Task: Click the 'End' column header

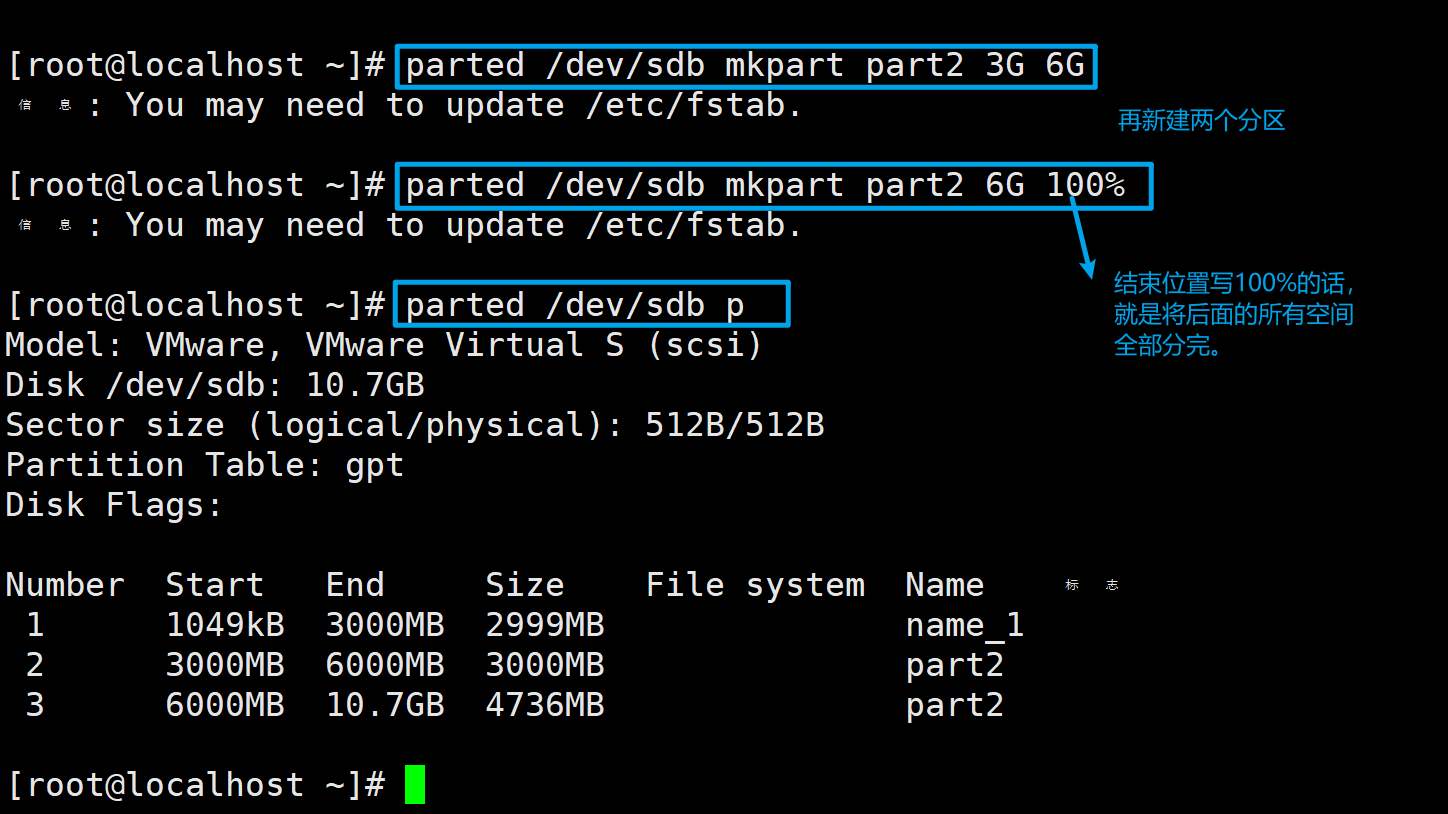Action: [355, 585]
